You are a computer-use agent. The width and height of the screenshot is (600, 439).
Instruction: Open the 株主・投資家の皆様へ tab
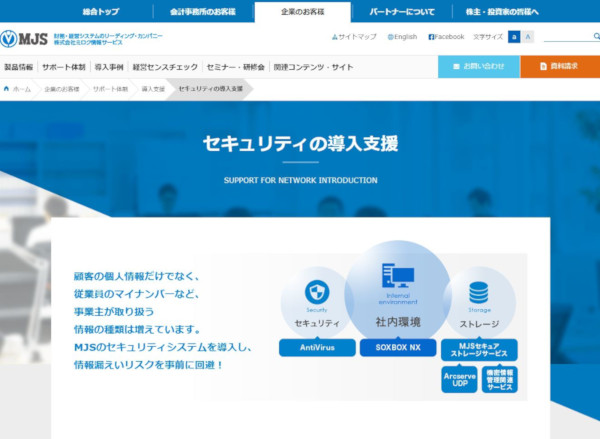pos(502,11)
